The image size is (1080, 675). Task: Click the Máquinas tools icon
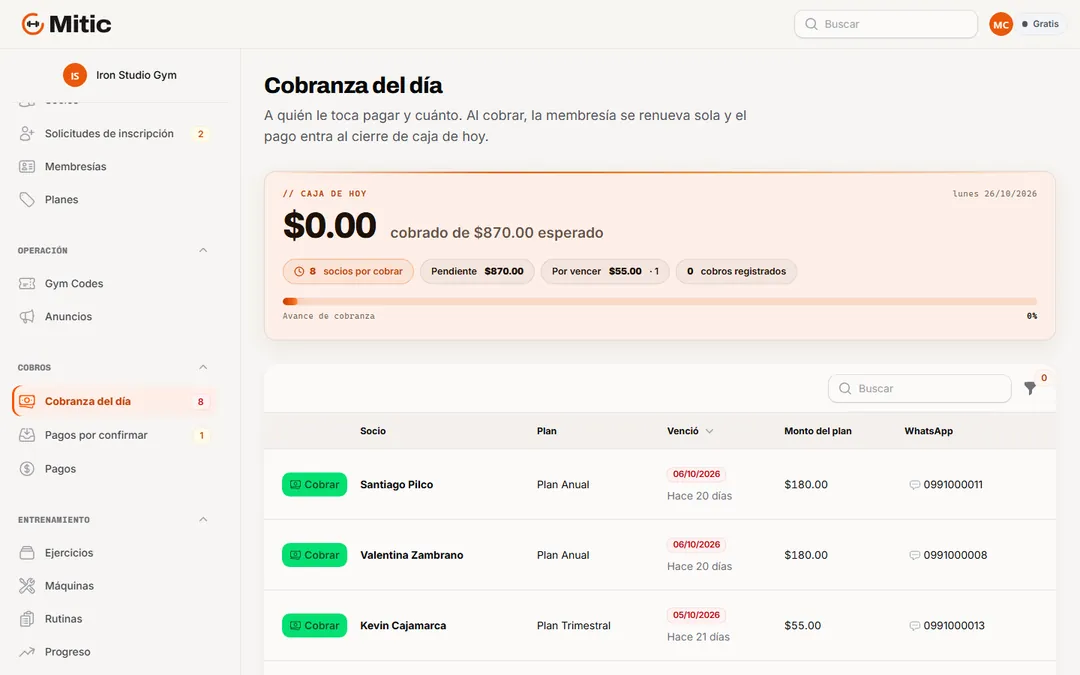point(27,586)
